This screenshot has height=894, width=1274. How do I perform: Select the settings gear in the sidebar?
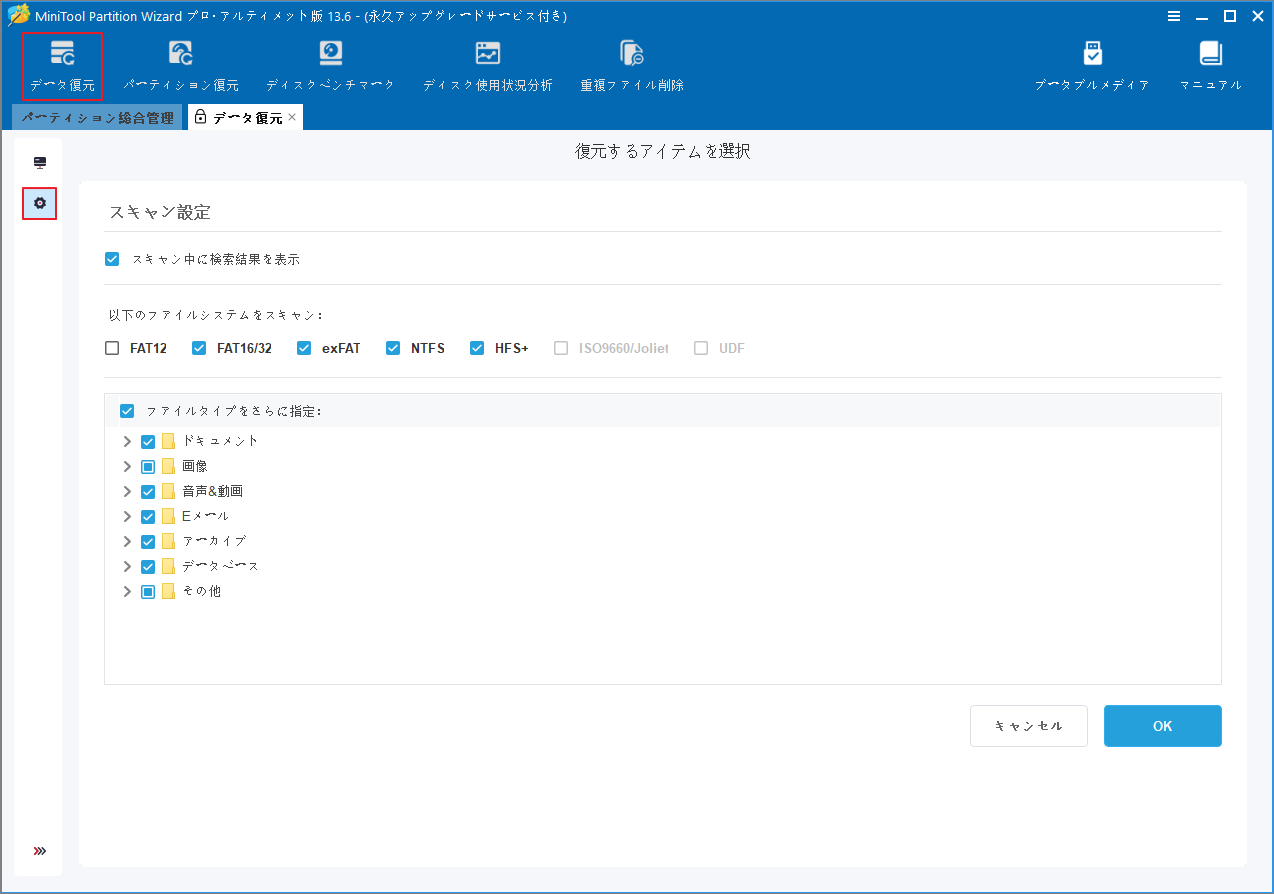click(39, 203)
